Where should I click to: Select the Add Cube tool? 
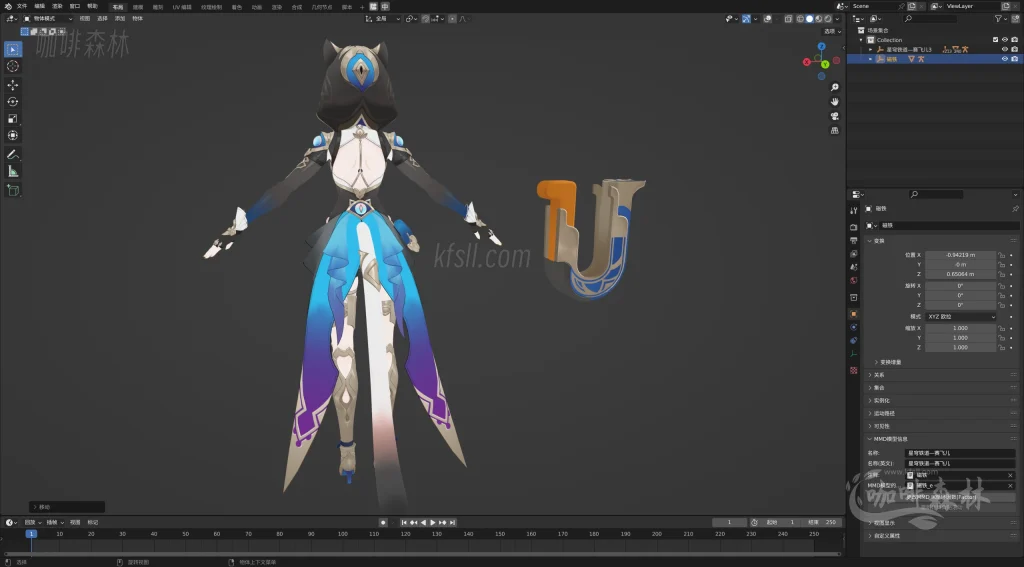point(12,190)
